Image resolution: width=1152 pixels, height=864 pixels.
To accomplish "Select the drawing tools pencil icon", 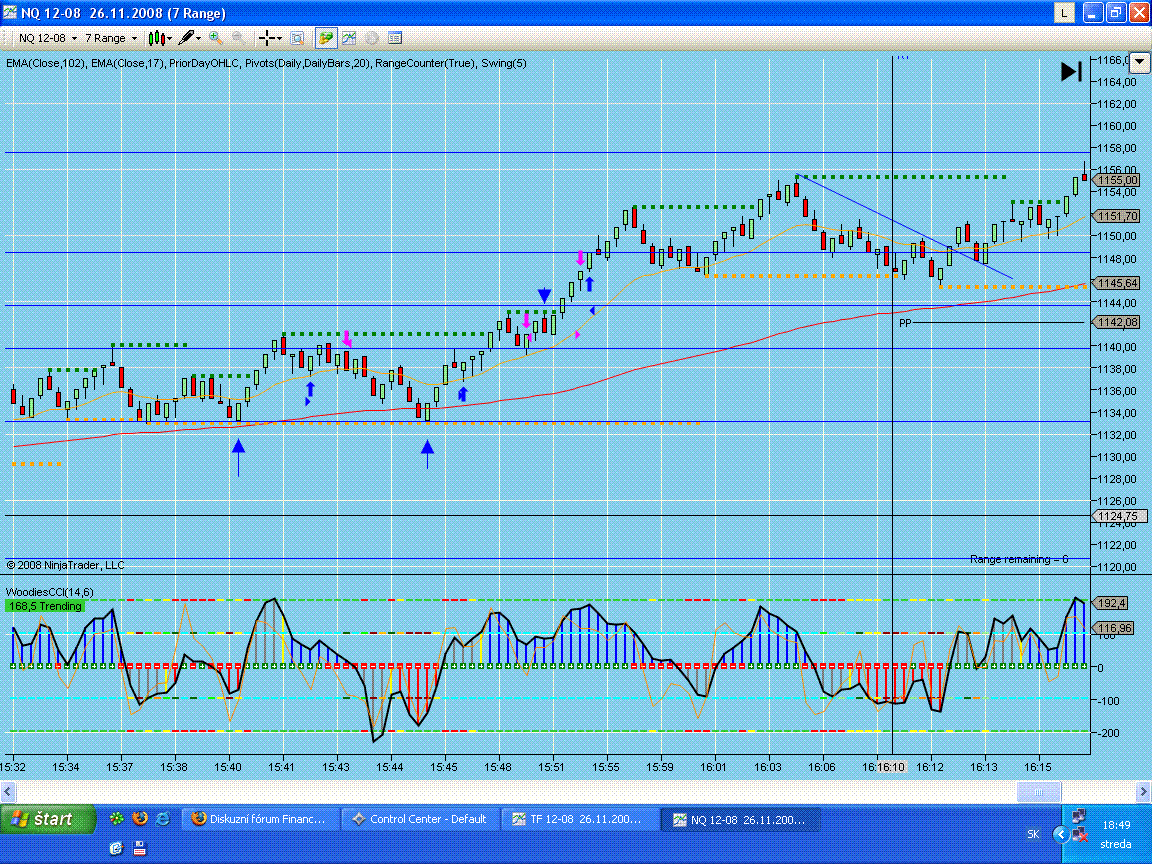I will point(189,38).
